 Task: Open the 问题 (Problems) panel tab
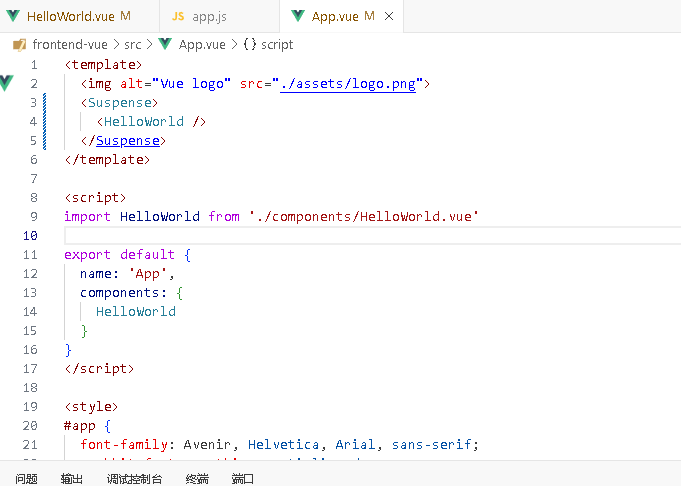(x=26, y=479)
